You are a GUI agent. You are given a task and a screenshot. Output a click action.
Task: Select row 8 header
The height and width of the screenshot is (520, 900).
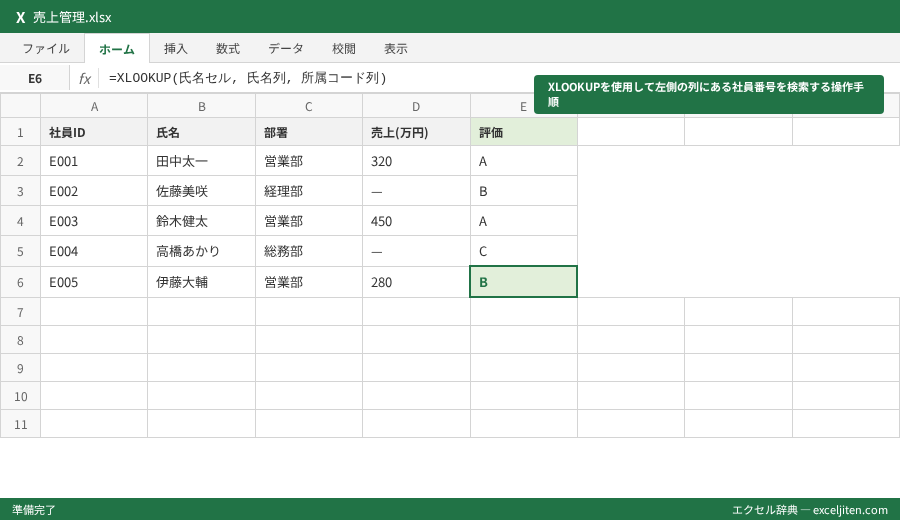20,340
